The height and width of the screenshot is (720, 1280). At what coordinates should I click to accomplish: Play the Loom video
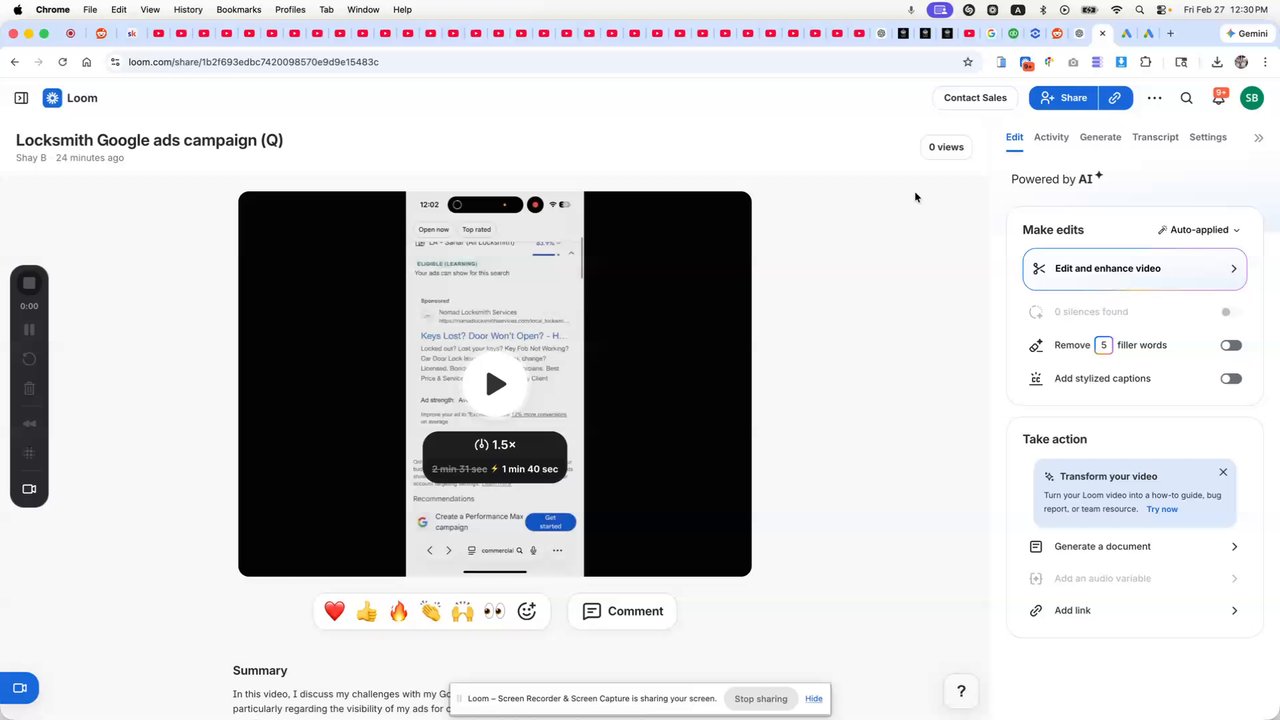point(495,384)
